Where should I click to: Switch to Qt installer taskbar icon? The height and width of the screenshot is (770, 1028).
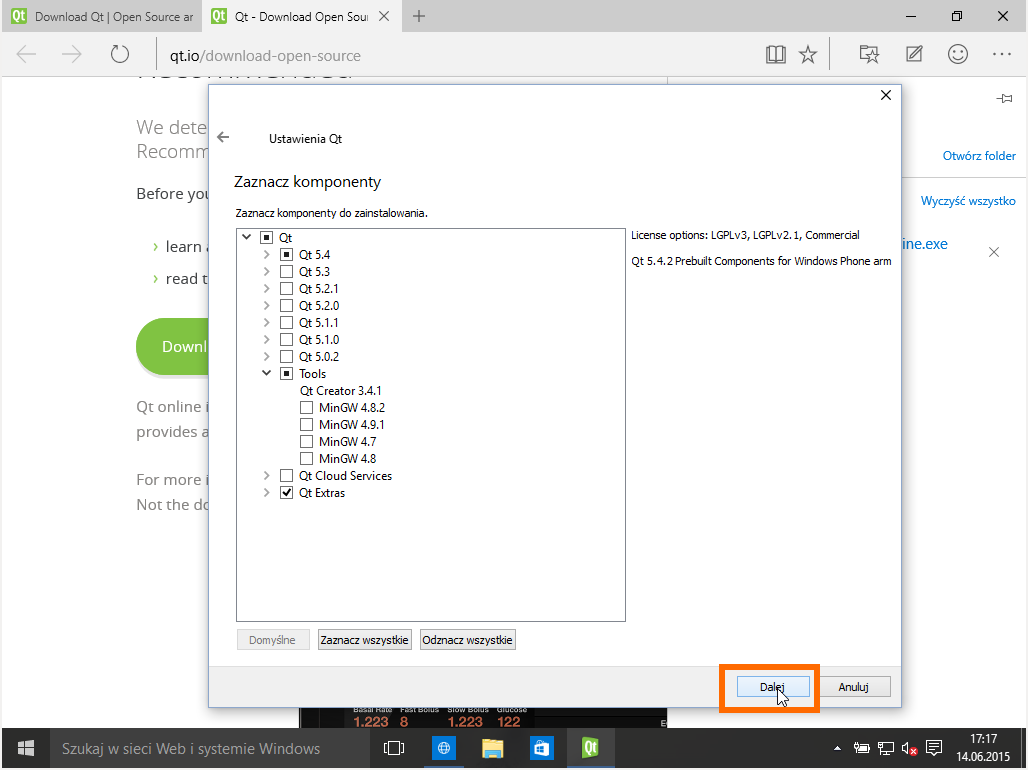click(591, 748)
